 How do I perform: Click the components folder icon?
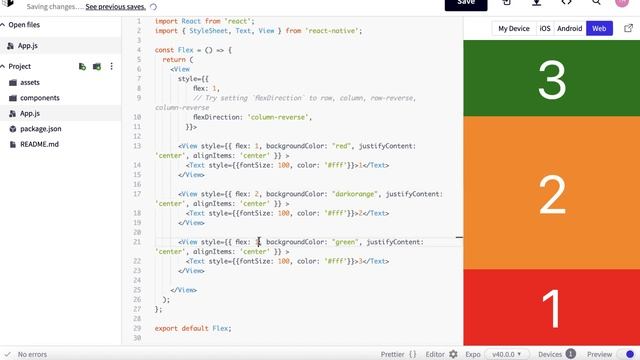13,98
